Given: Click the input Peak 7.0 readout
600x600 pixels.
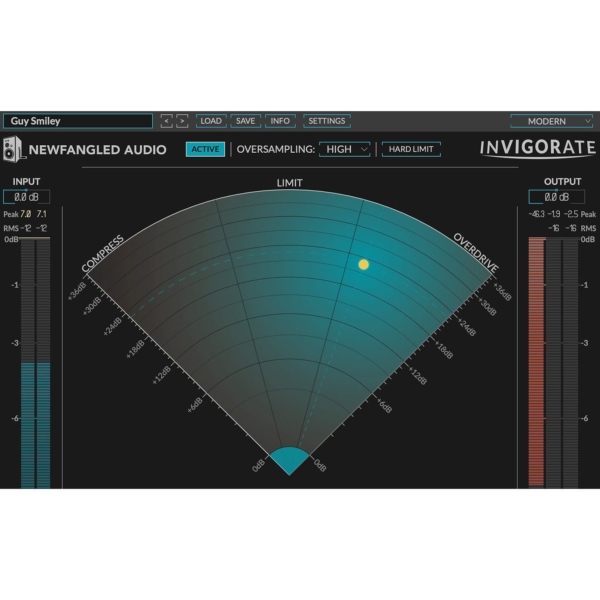Looking at the screenshot, I should pyautogui.click(x=26, y=214).
